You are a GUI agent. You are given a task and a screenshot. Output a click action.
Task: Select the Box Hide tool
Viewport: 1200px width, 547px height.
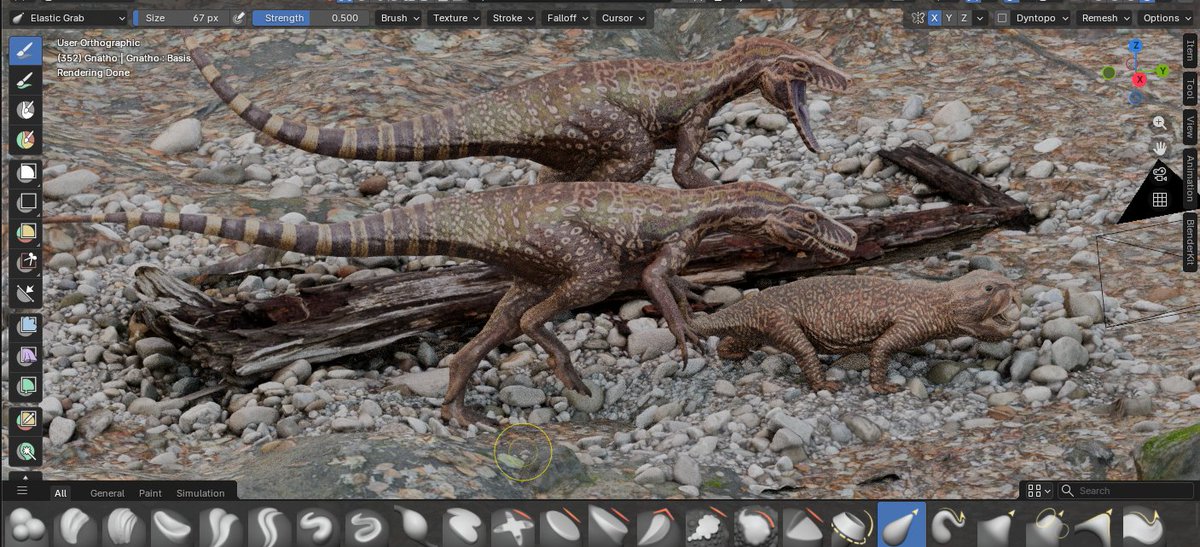point(26,202)
